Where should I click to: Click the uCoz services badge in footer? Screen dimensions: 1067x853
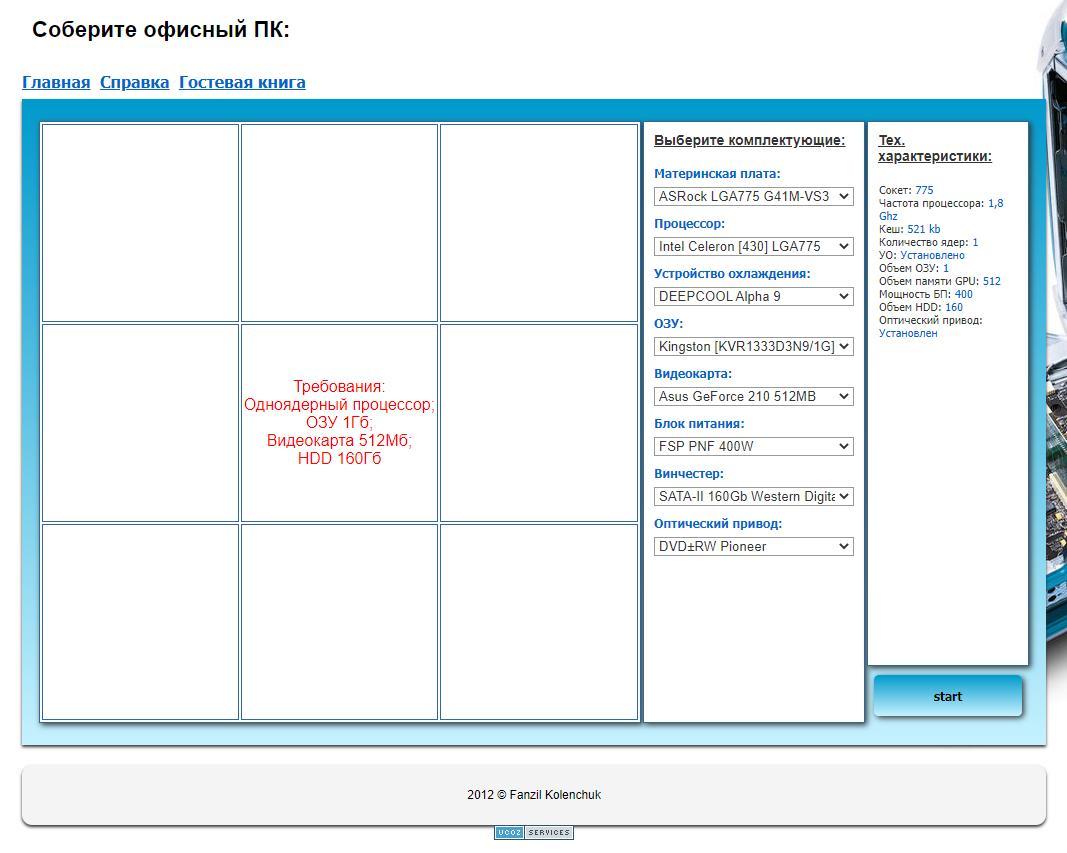point(534,832)
